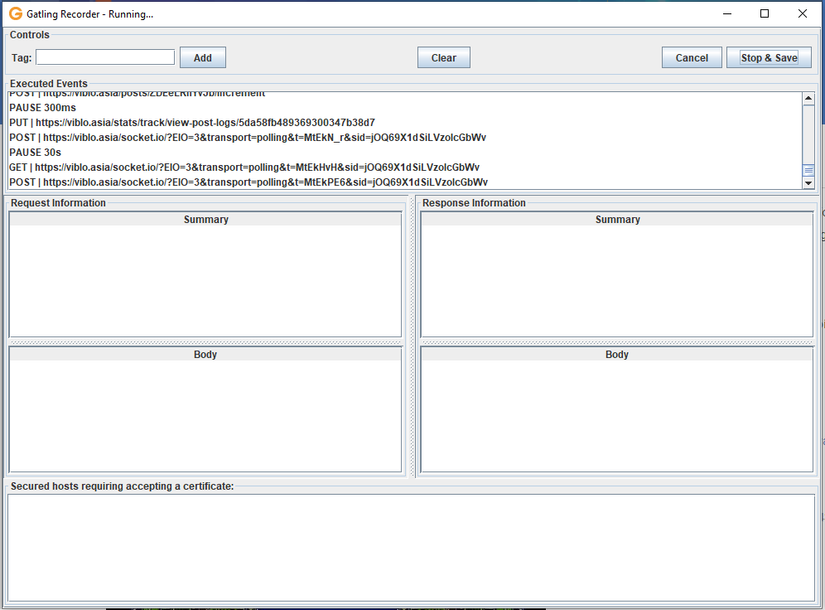Image resolution: width=825 pixels, height=610 pixels.
Task: Click the Response Information Body header
Action: 617,354
